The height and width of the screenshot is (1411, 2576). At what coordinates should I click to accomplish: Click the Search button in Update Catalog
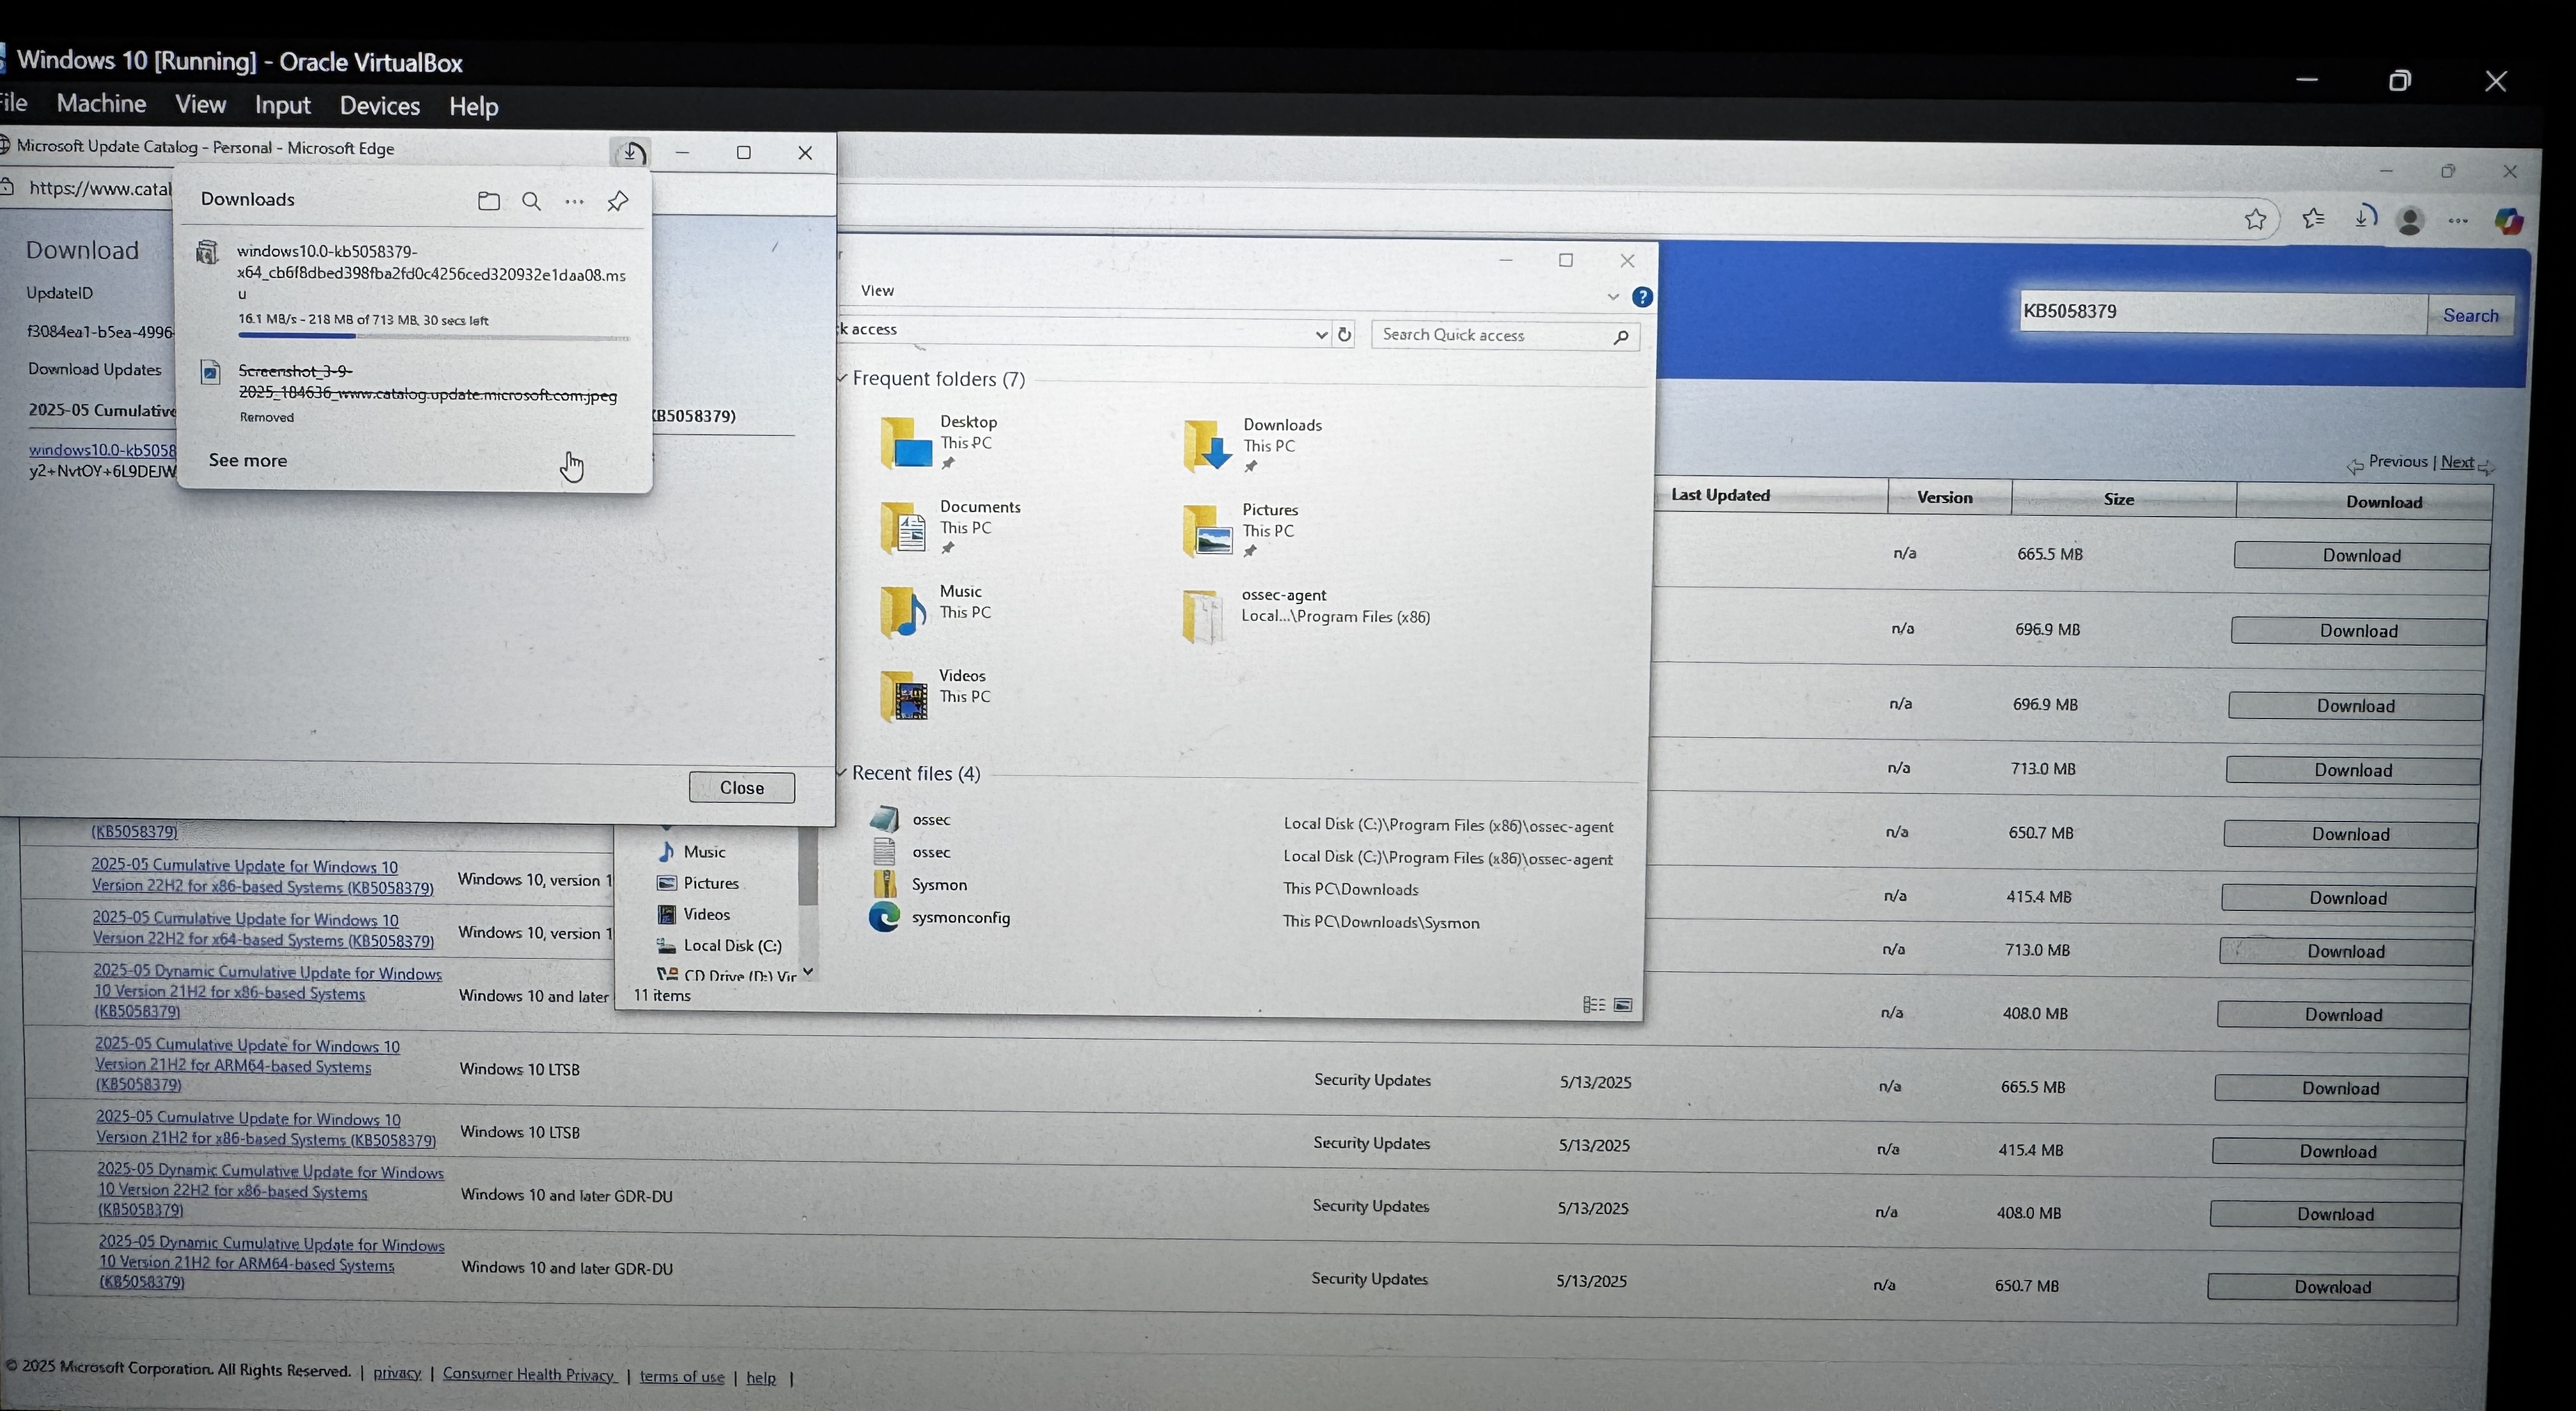tap(2470, 315)
